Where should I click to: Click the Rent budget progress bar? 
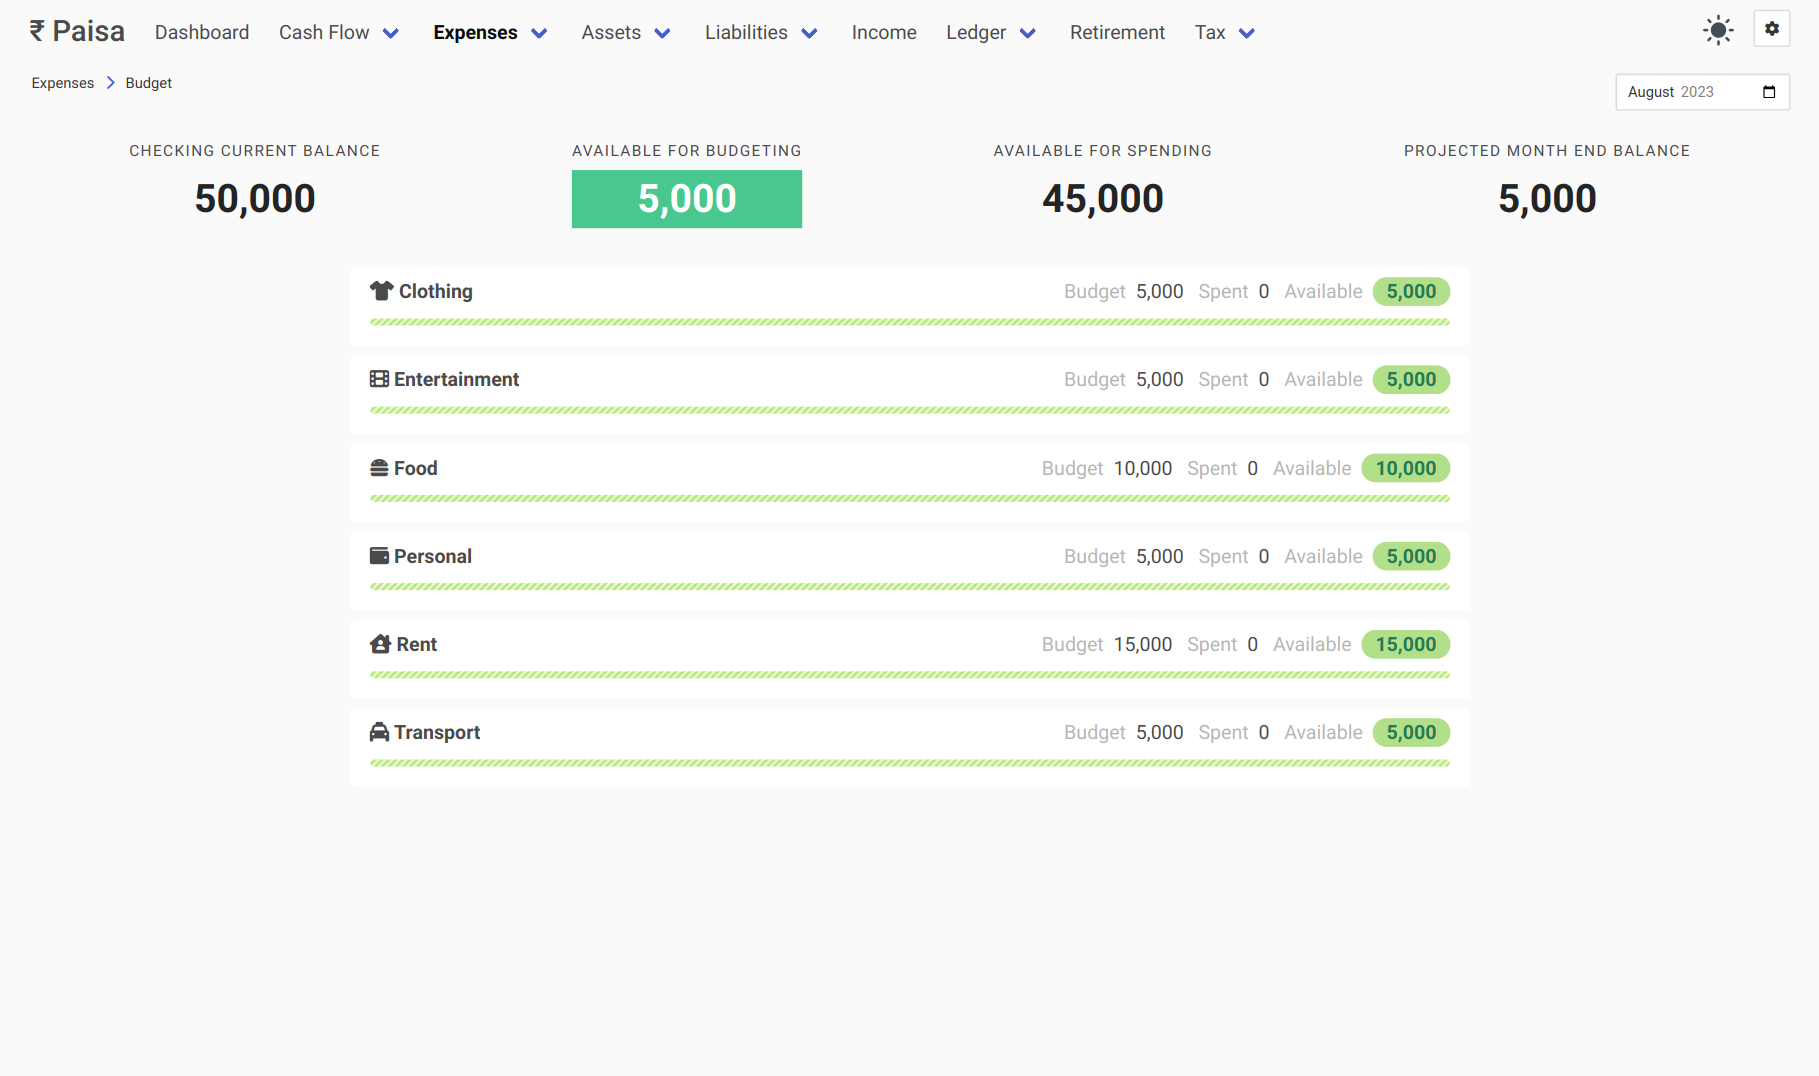pyautogui.click(x=910, y=675)
